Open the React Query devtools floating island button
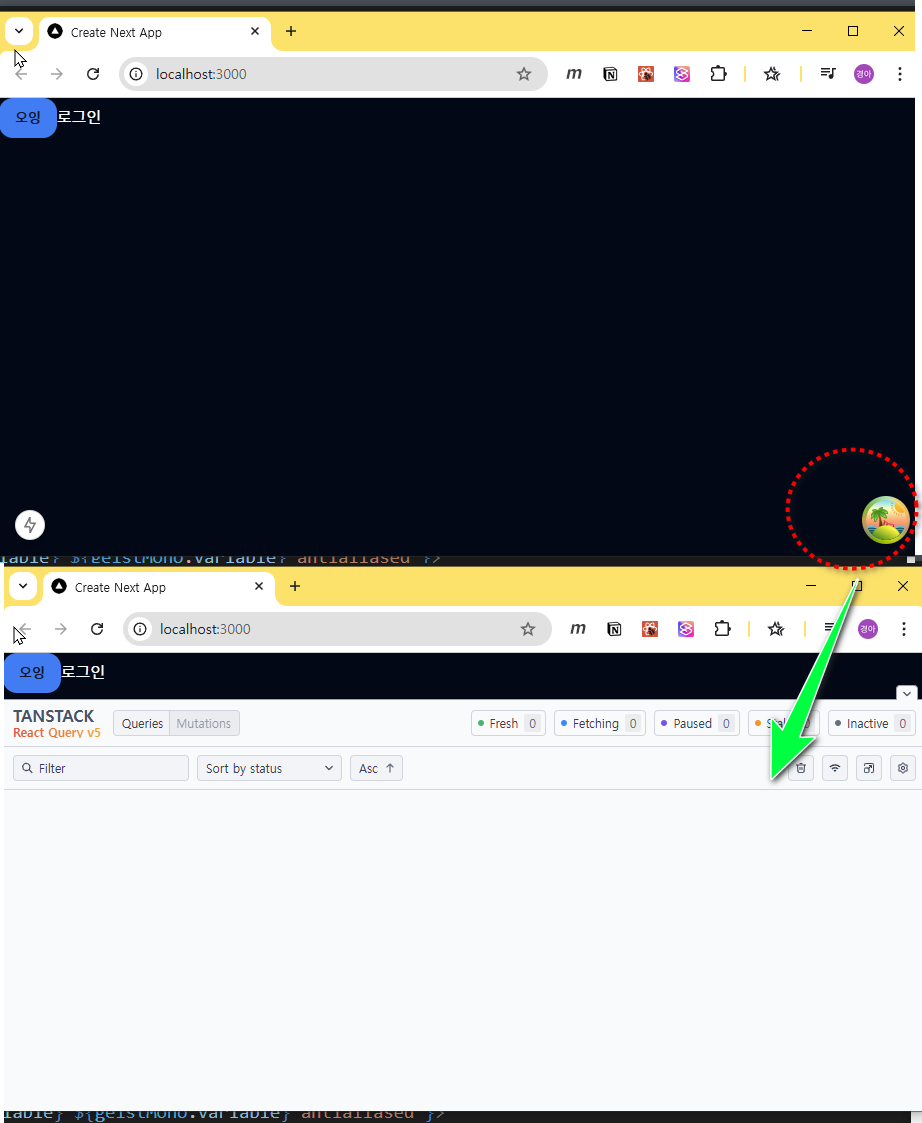The width and height of the screenshot is (922, 1123). pyautogui.click(x=886, y=519)
